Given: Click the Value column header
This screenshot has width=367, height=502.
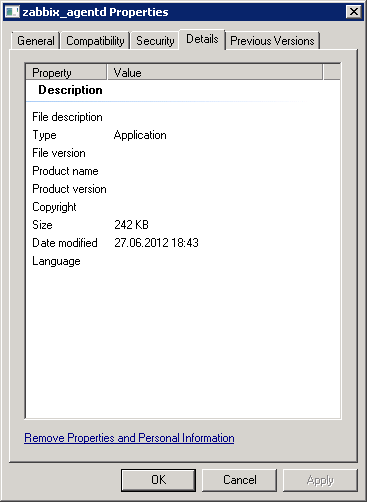Looking at the screenshot, I should (x=215, y=72).
